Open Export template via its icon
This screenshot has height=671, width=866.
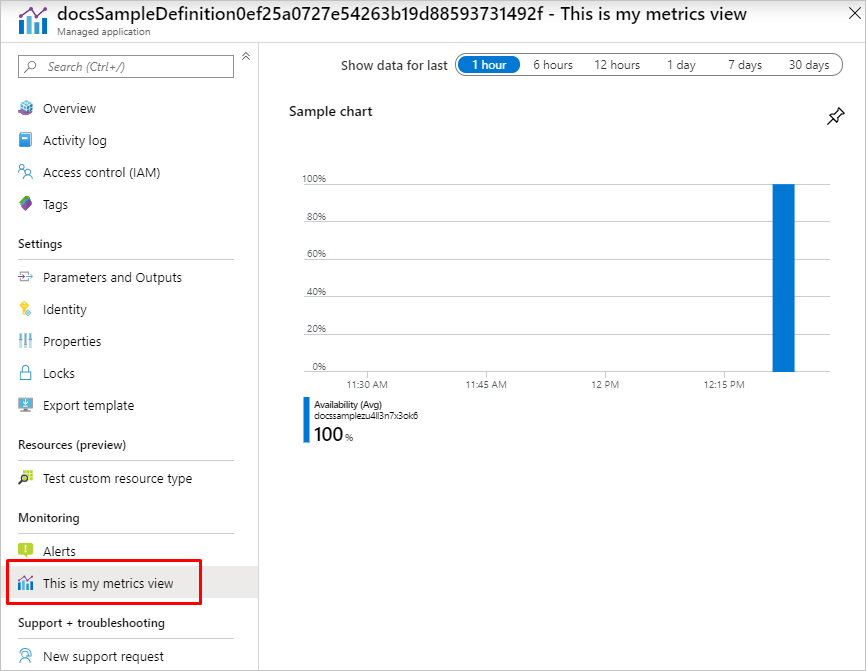[24, 405]
